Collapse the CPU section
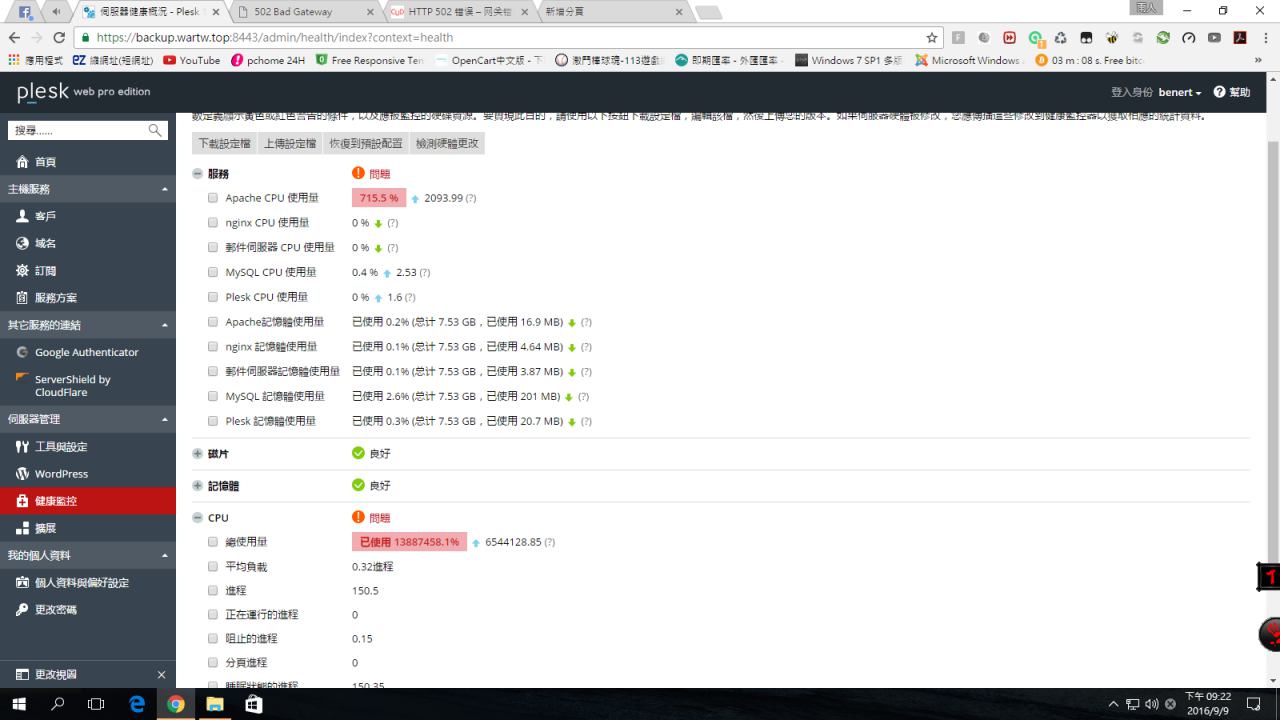 [197, 518]
